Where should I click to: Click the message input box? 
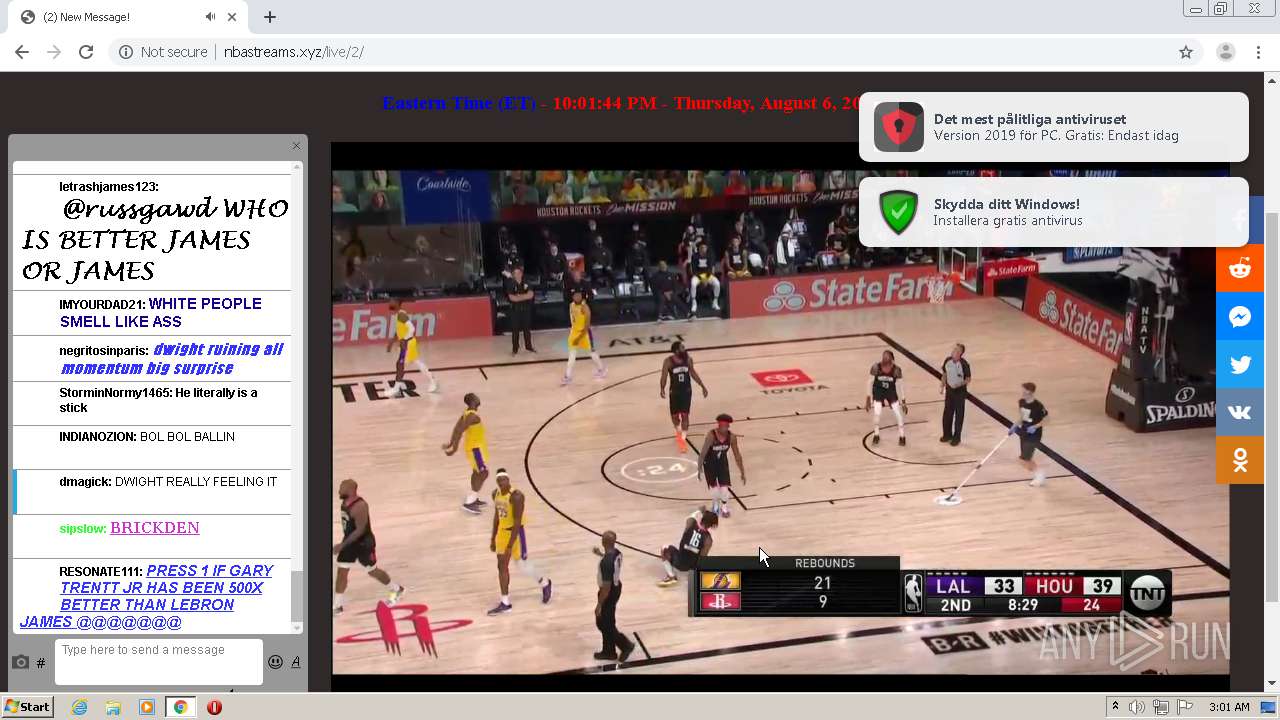click(x=159, y=662)
